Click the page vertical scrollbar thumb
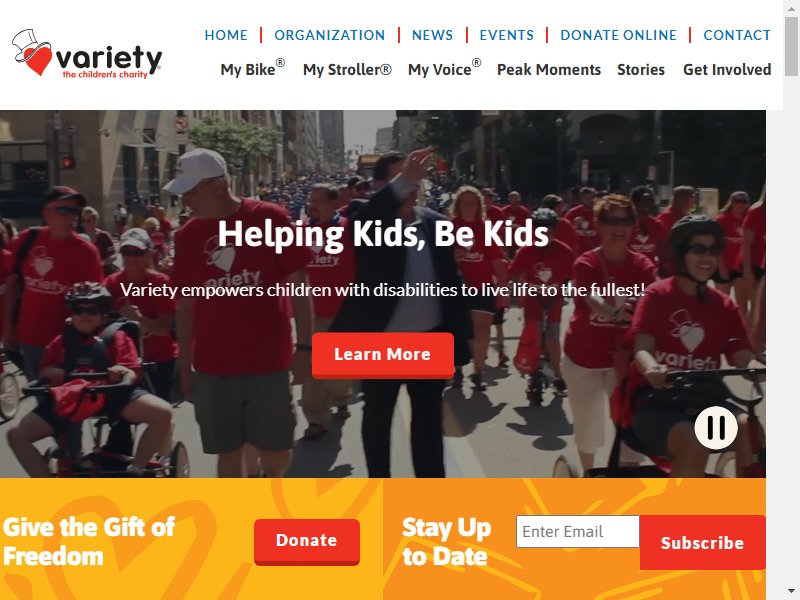 (x=791, y=46)
